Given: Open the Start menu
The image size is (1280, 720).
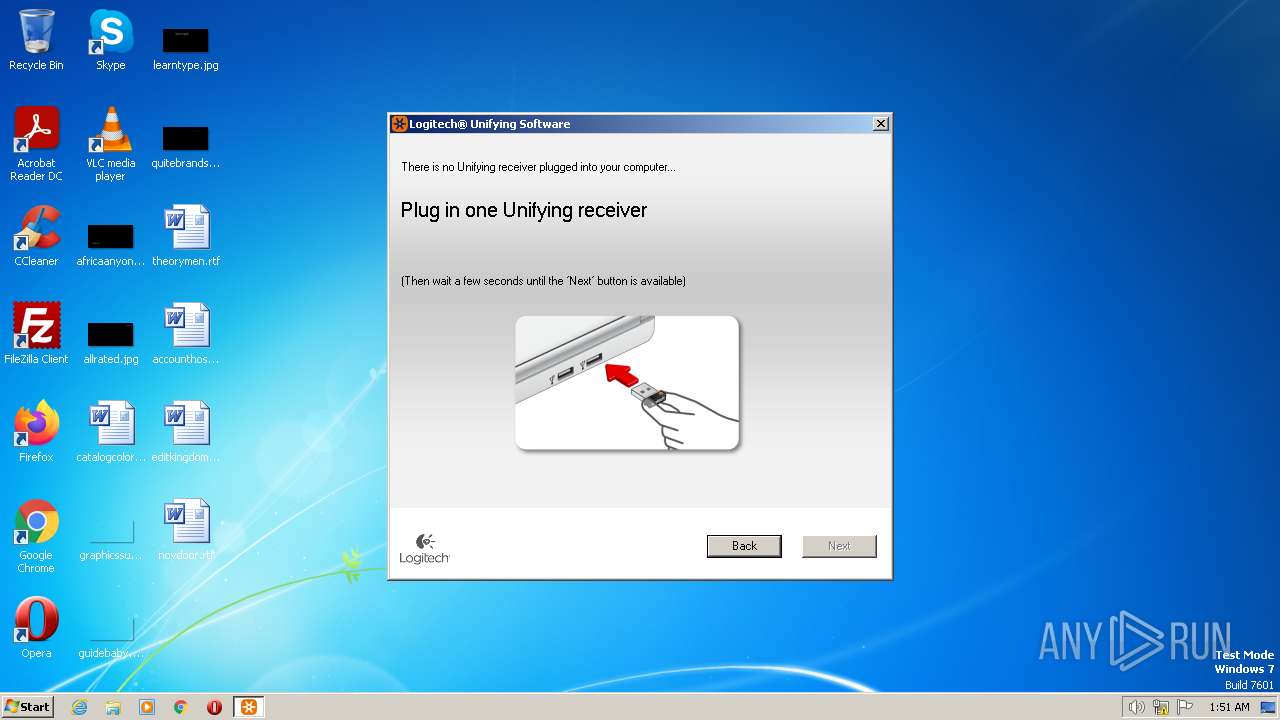Looking at the screenshot, I should pyautogui.click(x=27, y=707).
